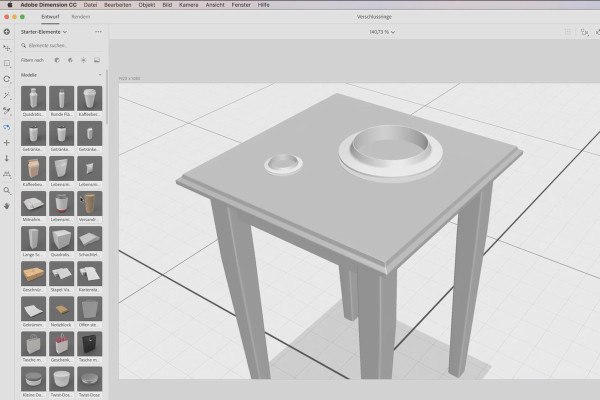600x400 pixels.
Task: Select the Select and Move tool
Action: (x=7, y=48)
